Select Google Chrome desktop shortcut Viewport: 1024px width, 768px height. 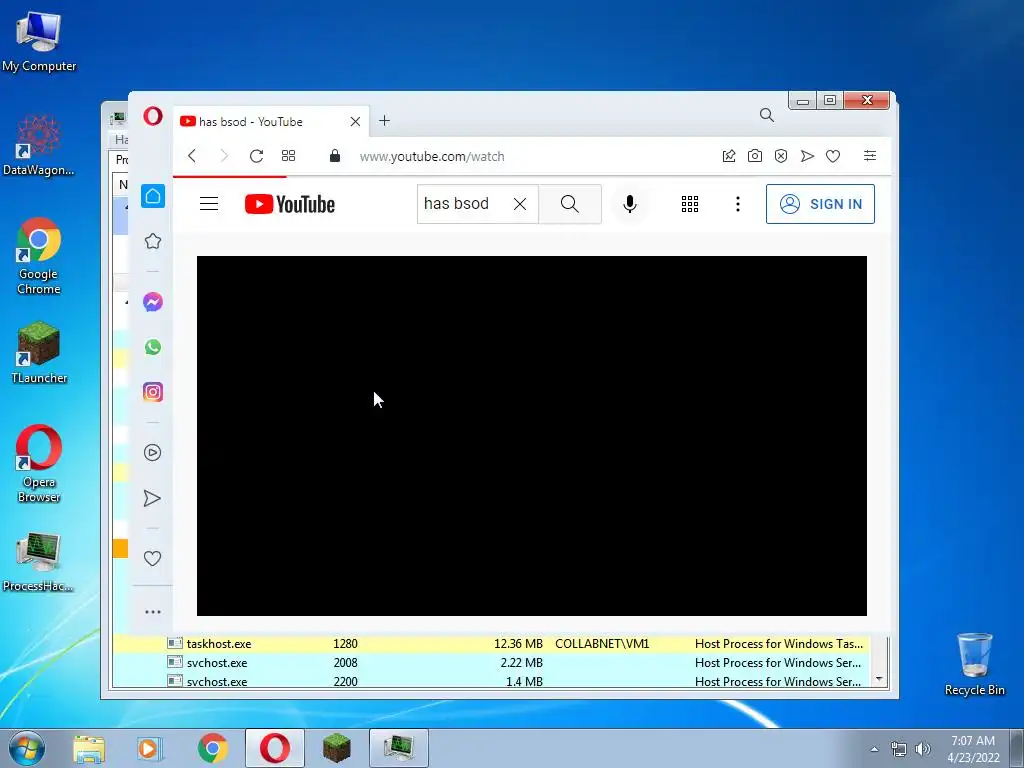[x=39, y=256]
